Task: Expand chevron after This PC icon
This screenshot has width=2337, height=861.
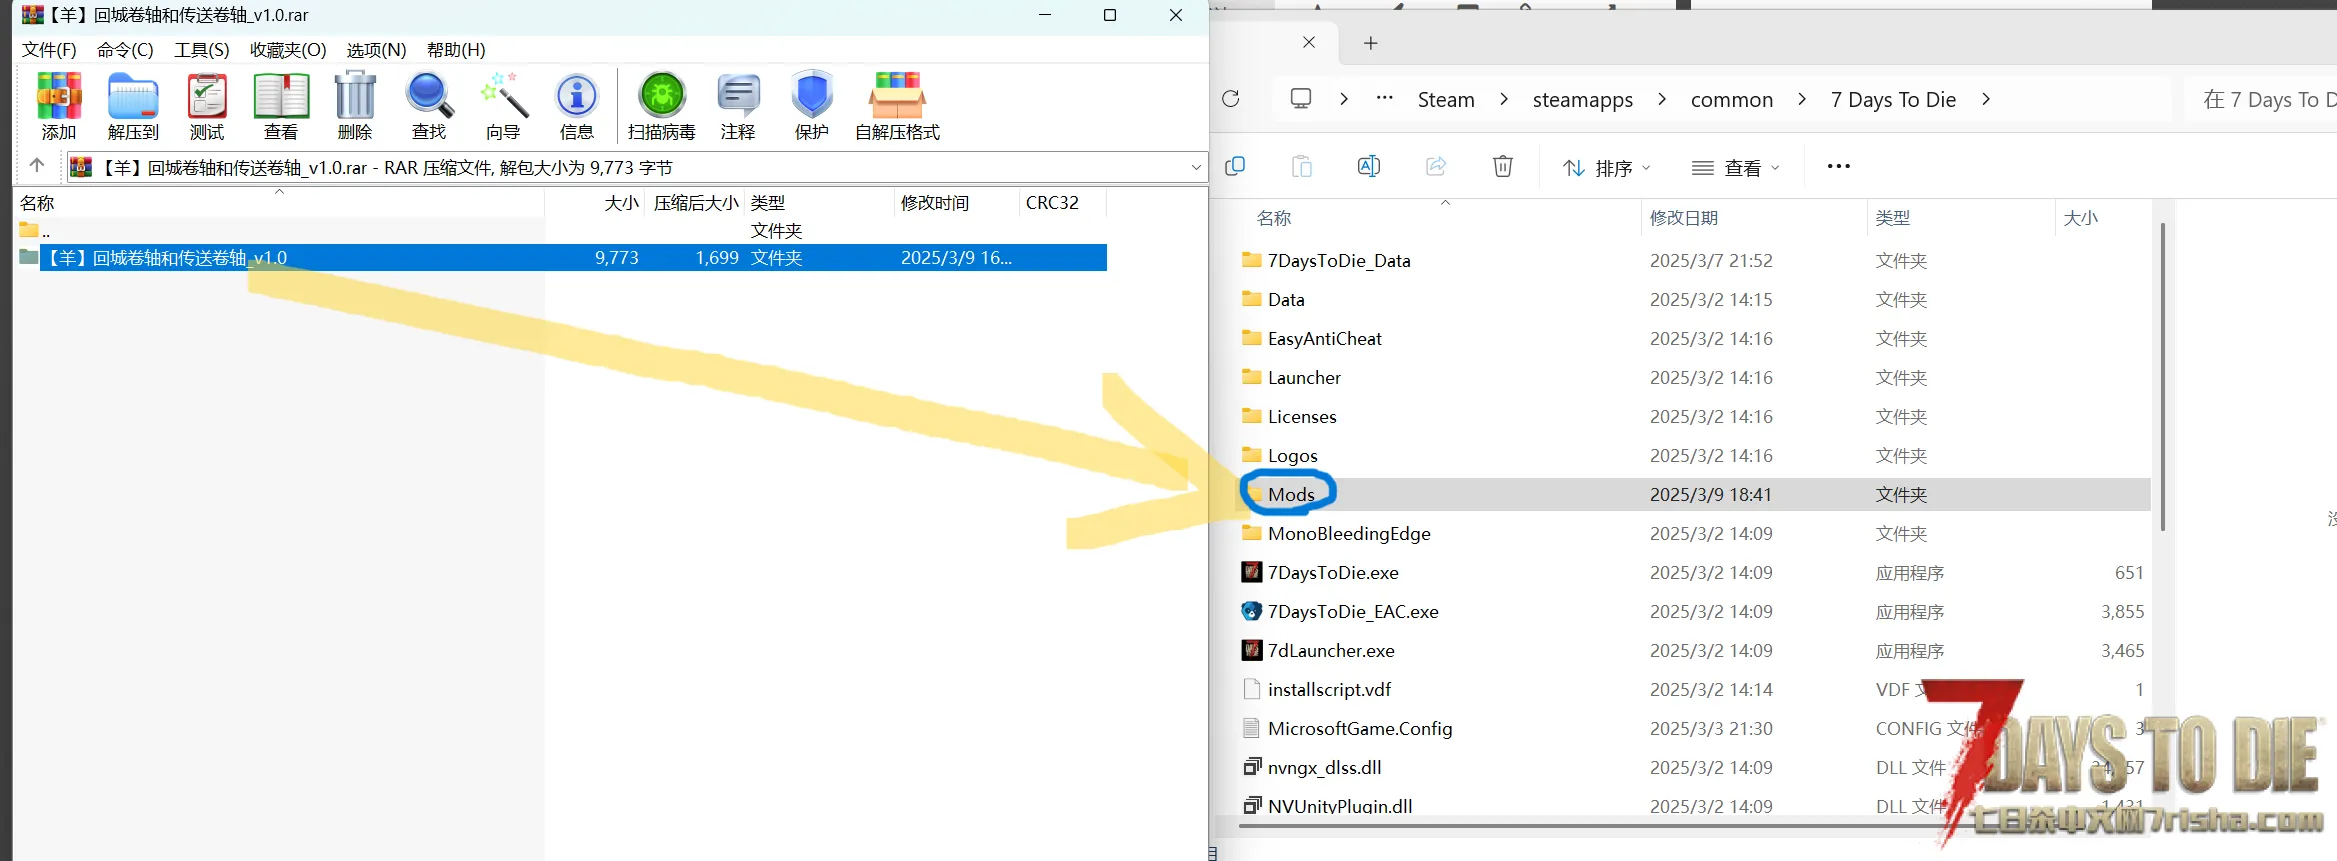Action: click(1344, 99)
